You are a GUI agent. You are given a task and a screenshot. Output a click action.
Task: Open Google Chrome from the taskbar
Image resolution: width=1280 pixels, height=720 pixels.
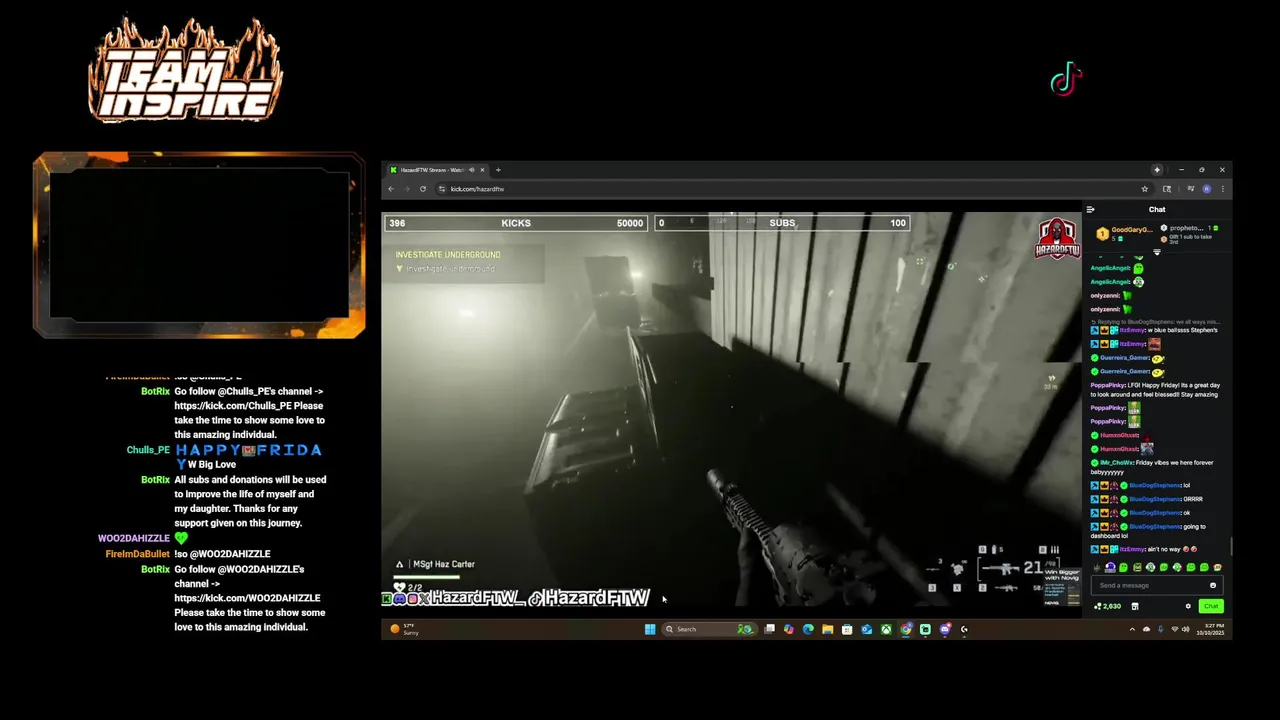(x=906, y=629)
